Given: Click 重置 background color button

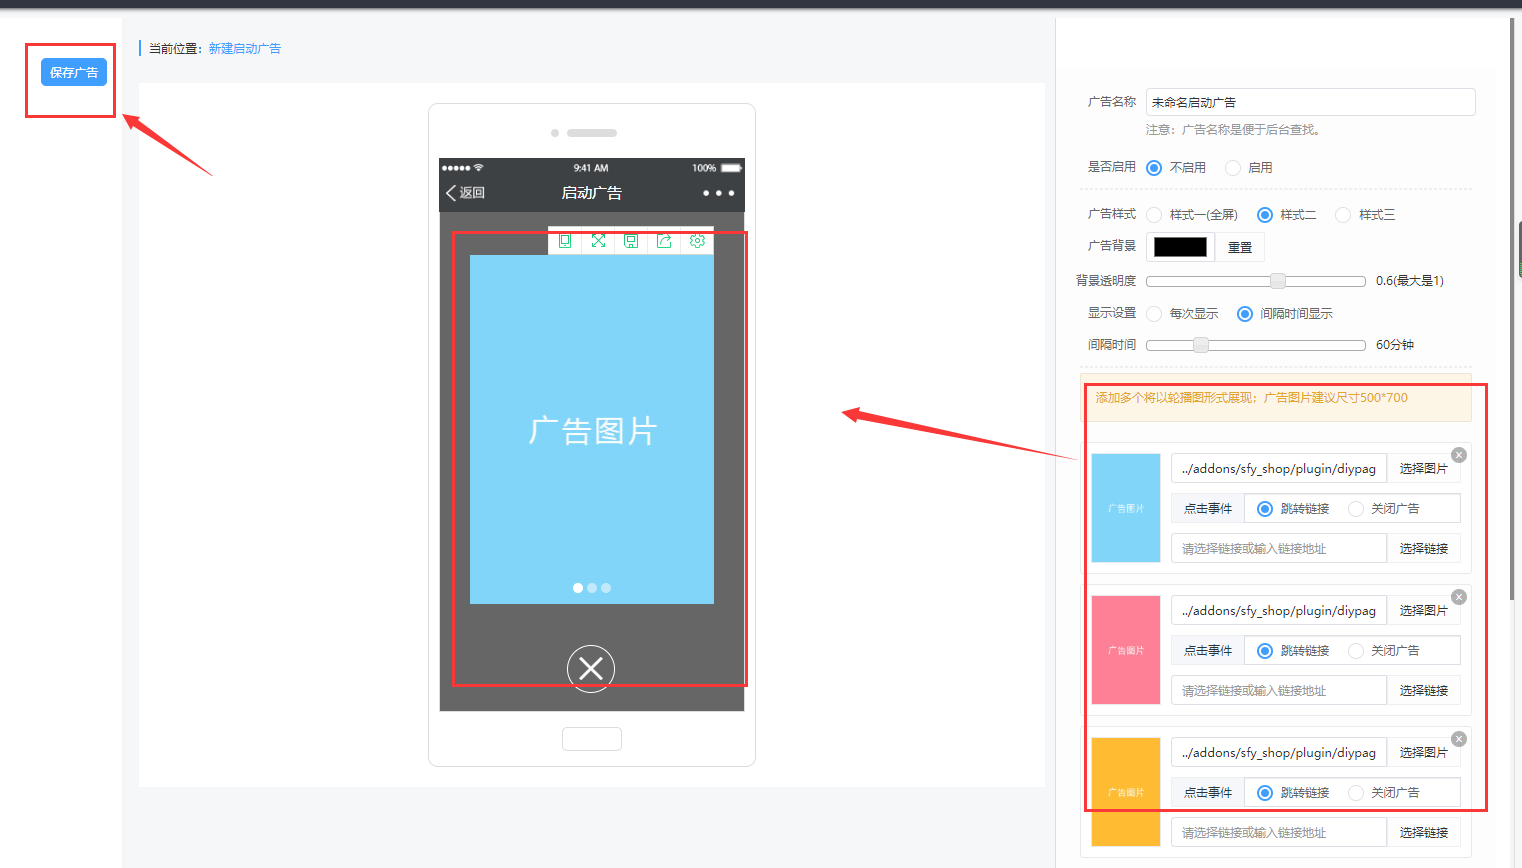Looking at the screenshot, I should coord(1240,247).
